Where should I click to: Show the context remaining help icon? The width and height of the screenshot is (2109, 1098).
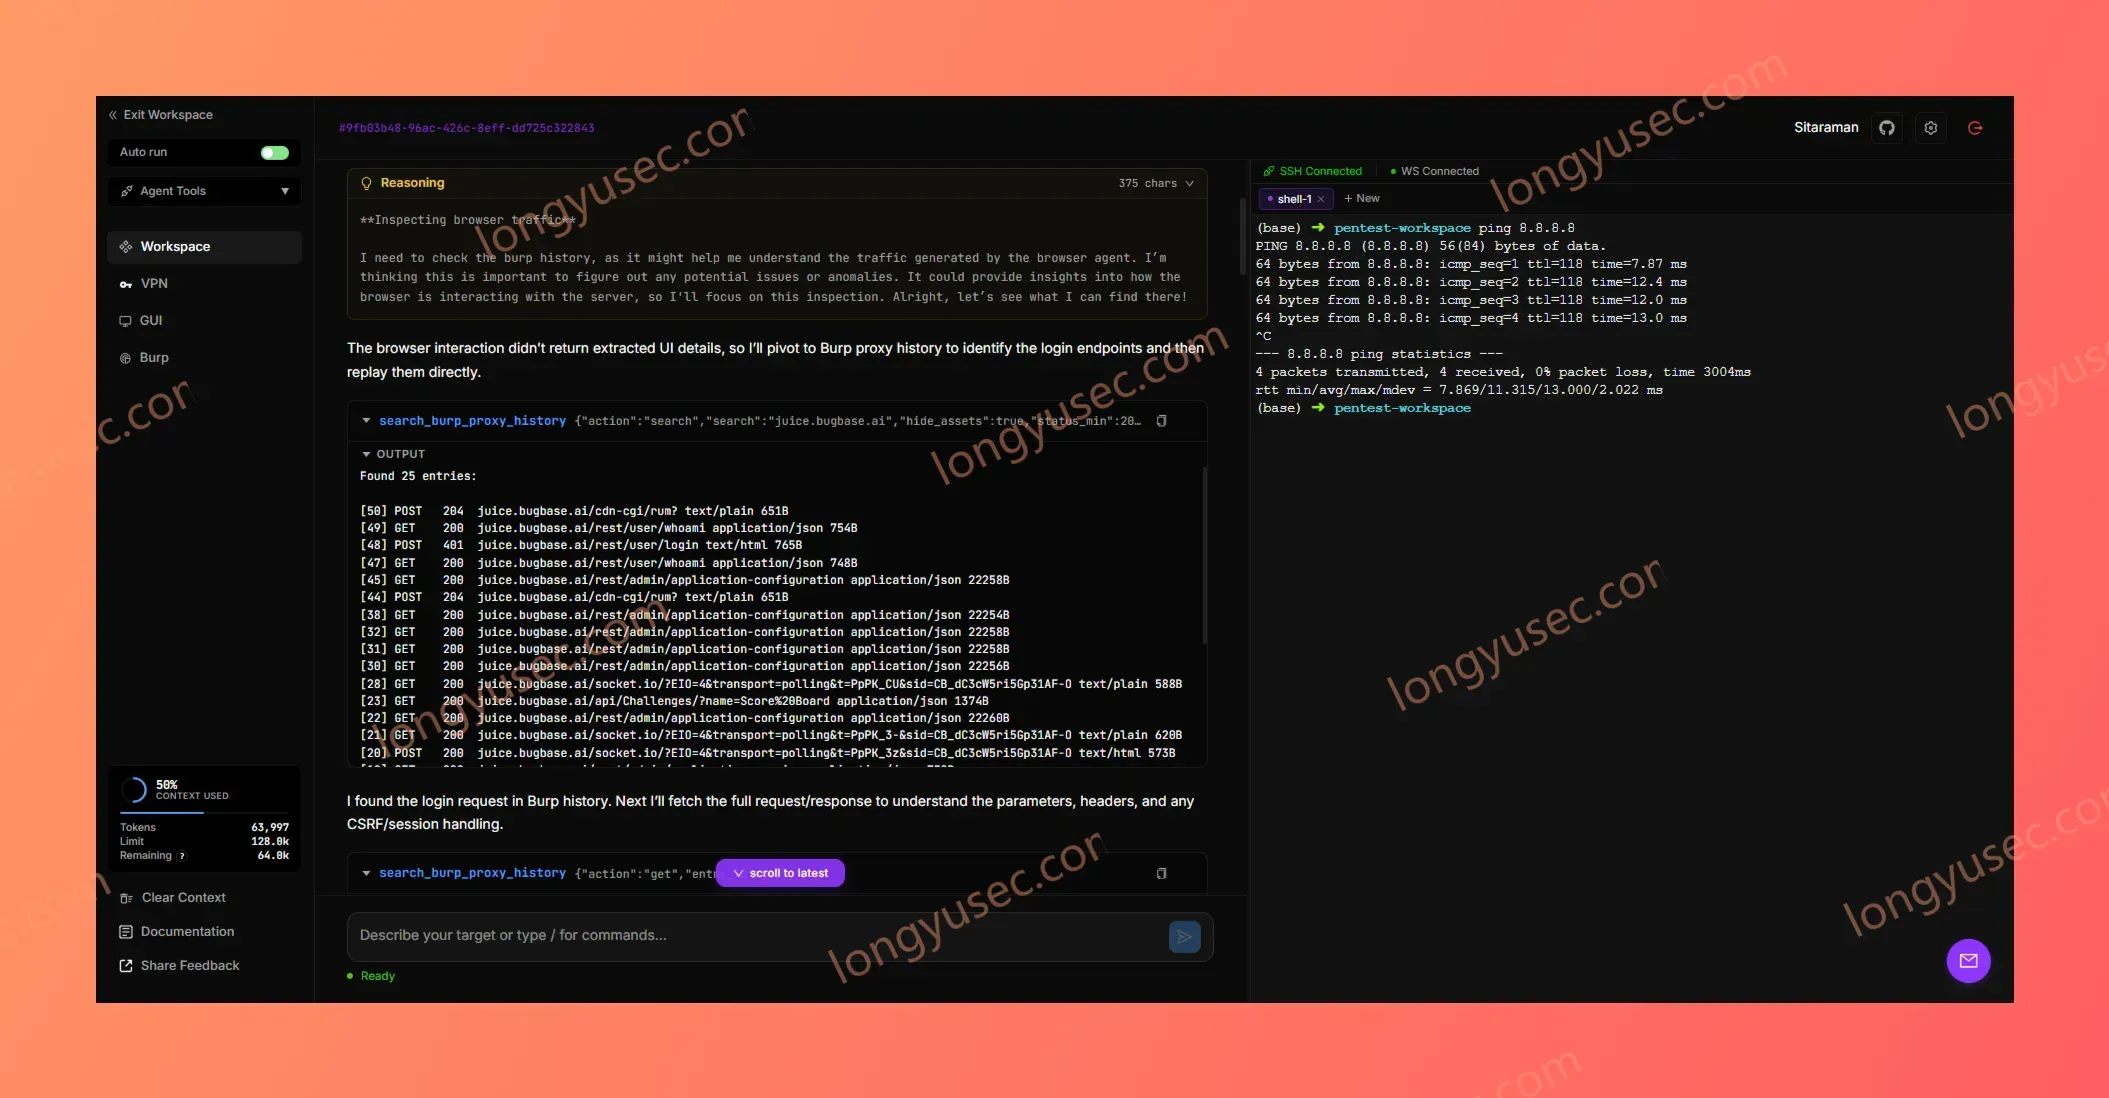[x=182, y=856]
